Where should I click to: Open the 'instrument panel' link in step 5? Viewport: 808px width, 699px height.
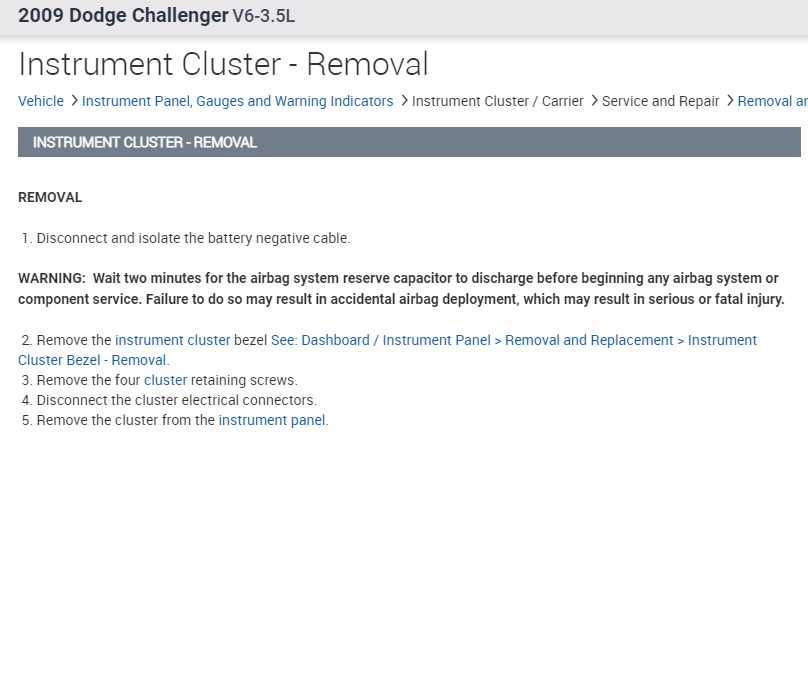[272, 420]
